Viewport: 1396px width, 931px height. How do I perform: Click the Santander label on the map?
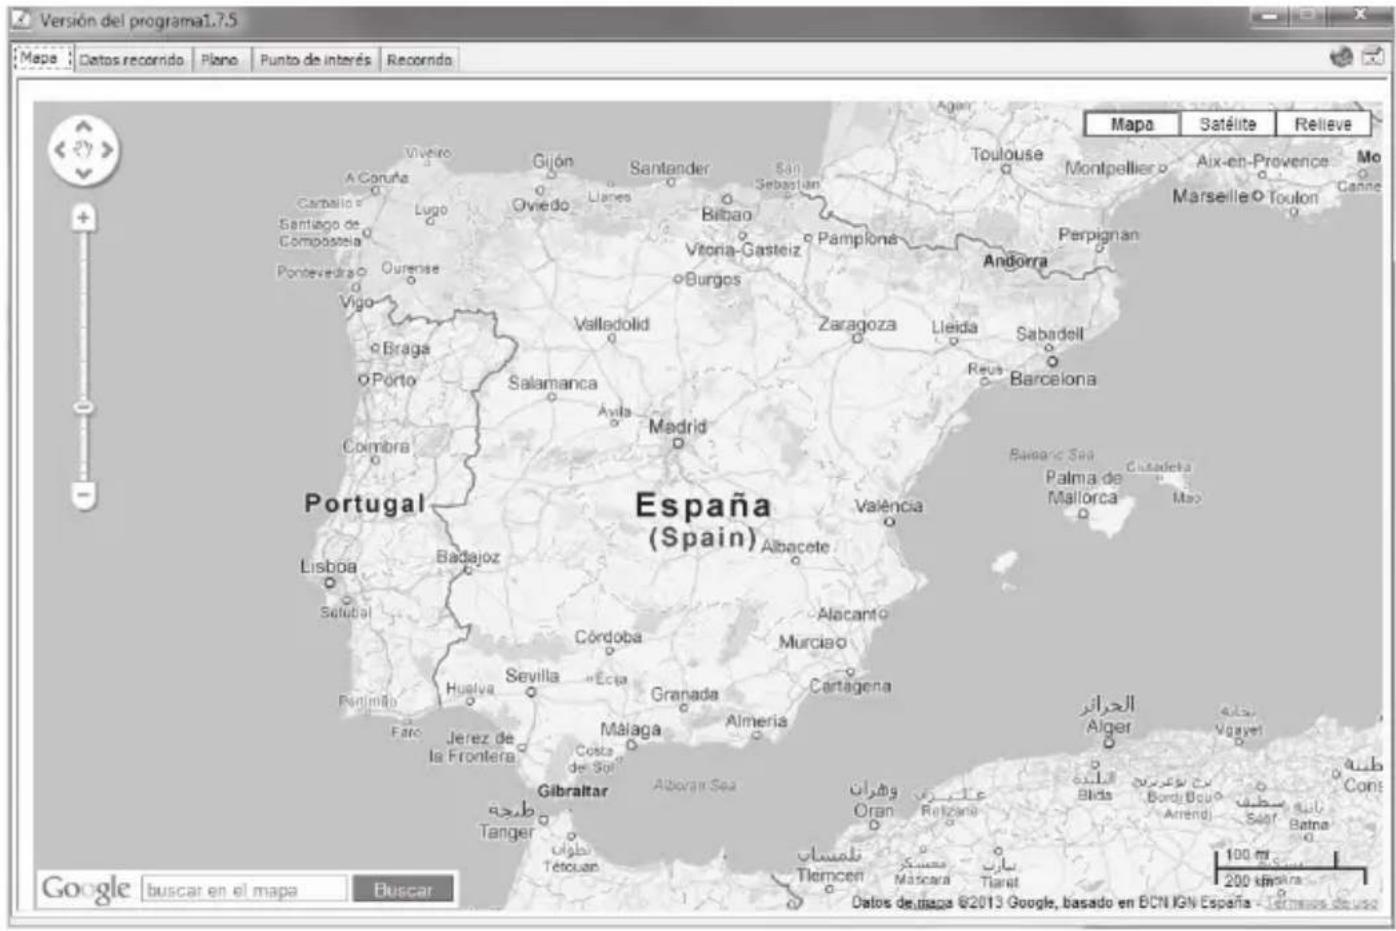tap(669, 168)
